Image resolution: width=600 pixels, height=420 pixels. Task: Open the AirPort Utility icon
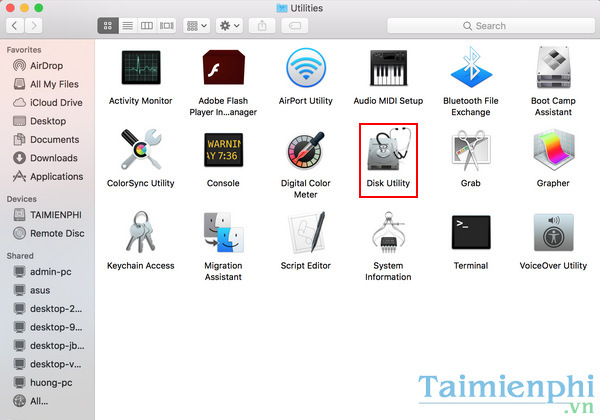tap(306, 68)
